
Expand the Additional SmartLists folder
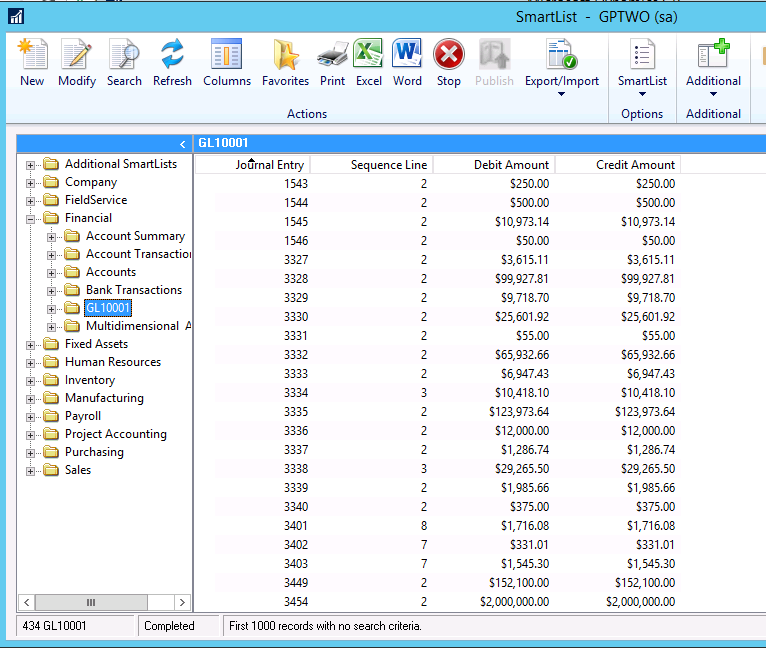click(30, 166)
